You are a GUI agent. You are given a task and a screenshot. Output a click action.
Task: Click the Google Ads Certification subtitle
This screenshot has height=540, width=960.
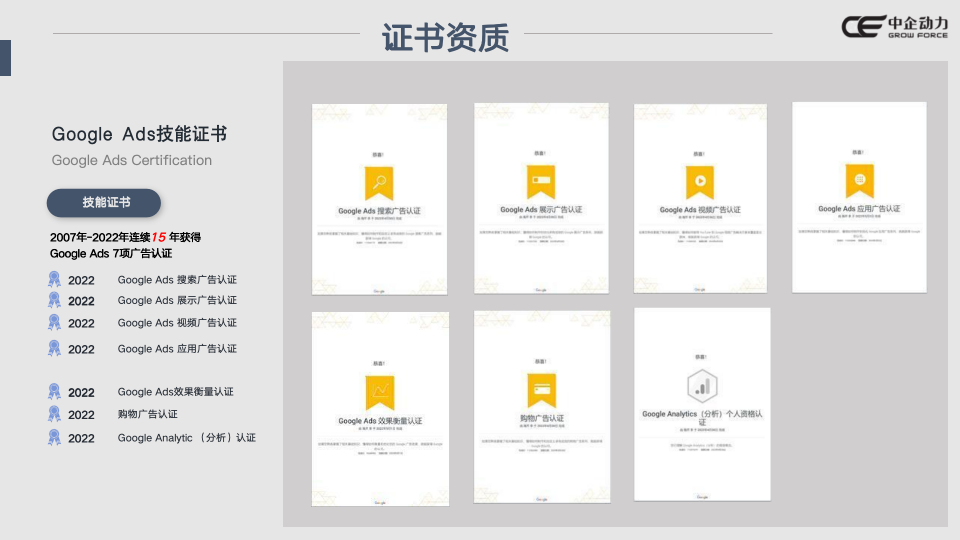point(132,160)
